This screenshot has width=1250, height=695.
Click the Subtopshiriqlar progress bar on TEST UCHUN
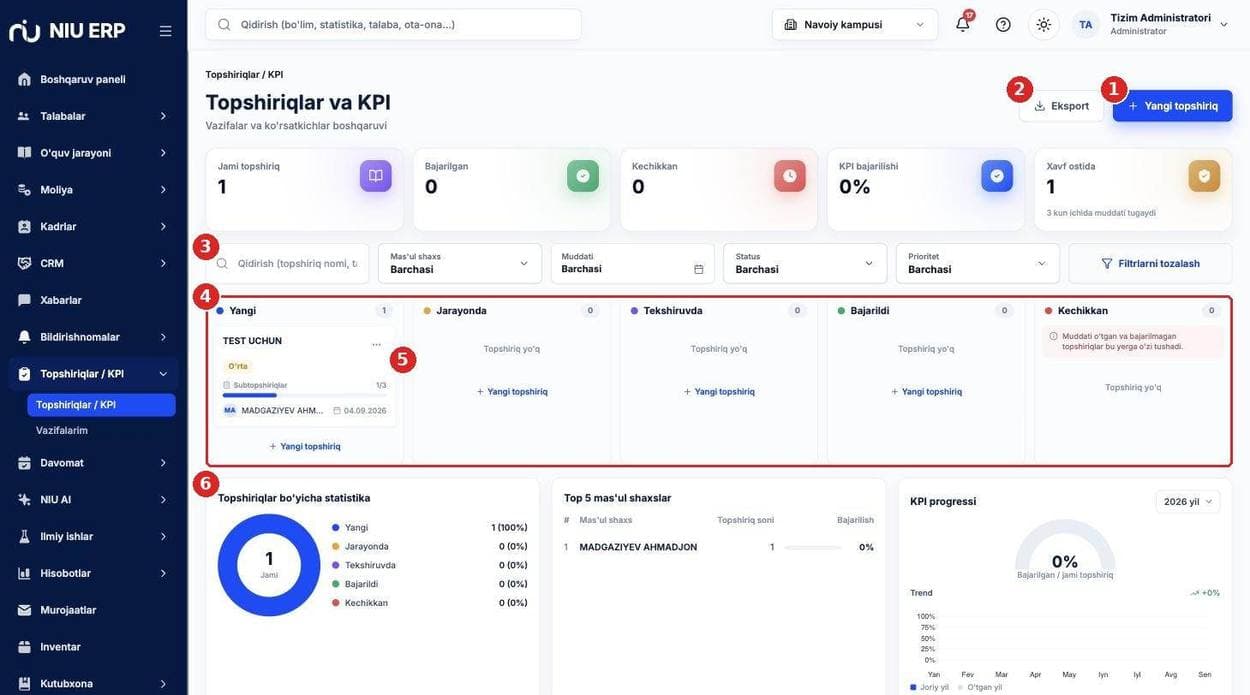coord(304,395)
